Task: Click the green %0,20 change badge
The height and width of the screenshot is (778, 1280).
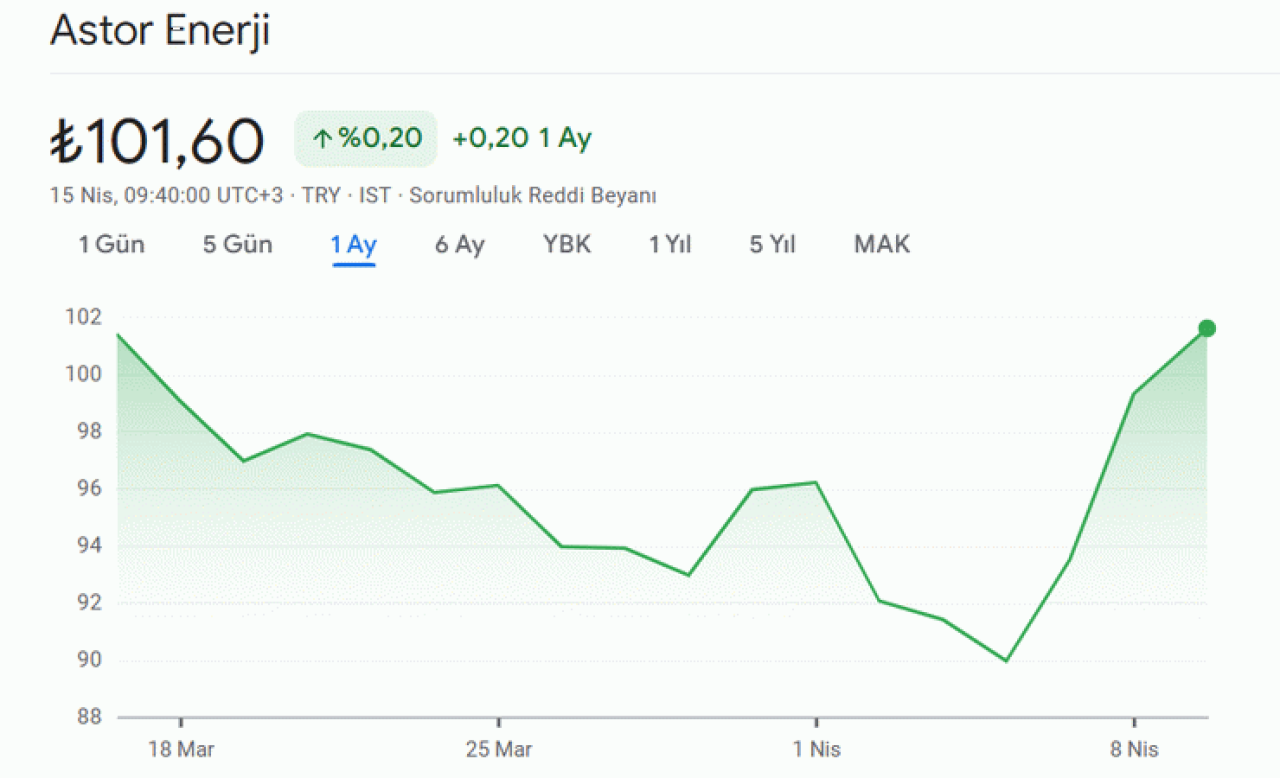Action: [366, 138]
